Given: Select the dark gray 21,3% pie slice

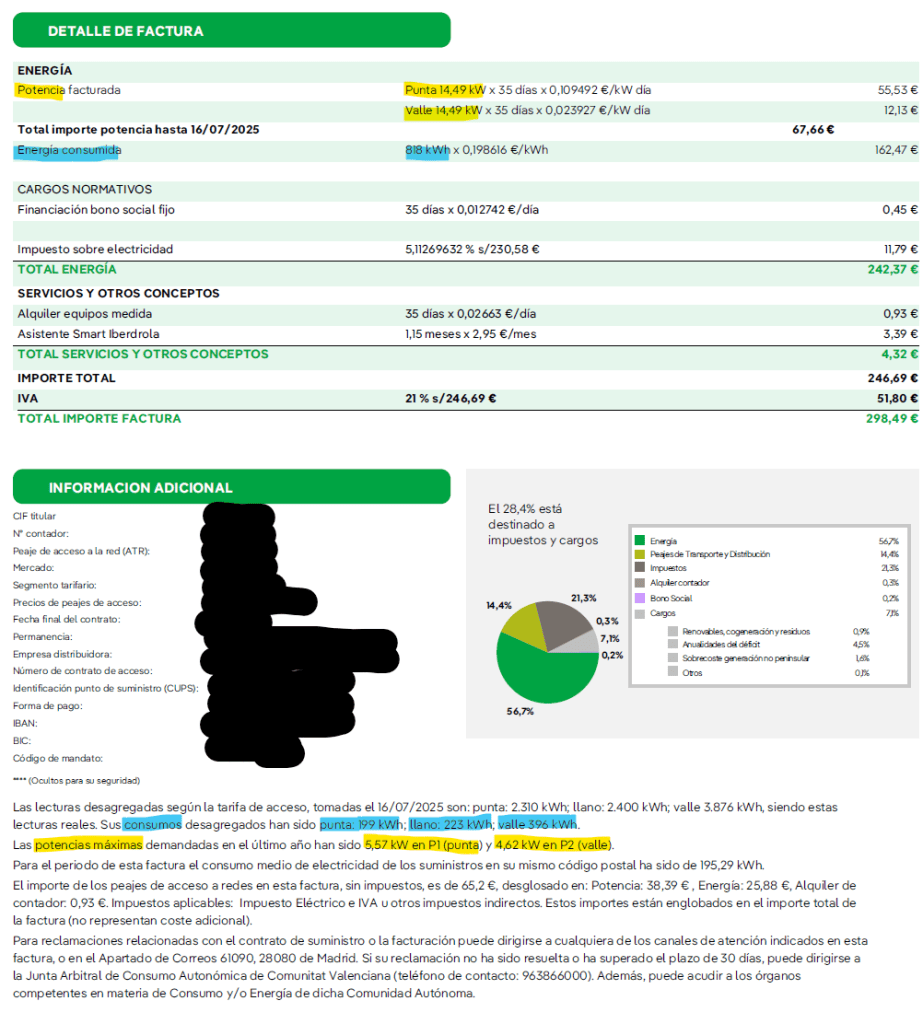Looking at the screenshot, I should tap(565, 622).
